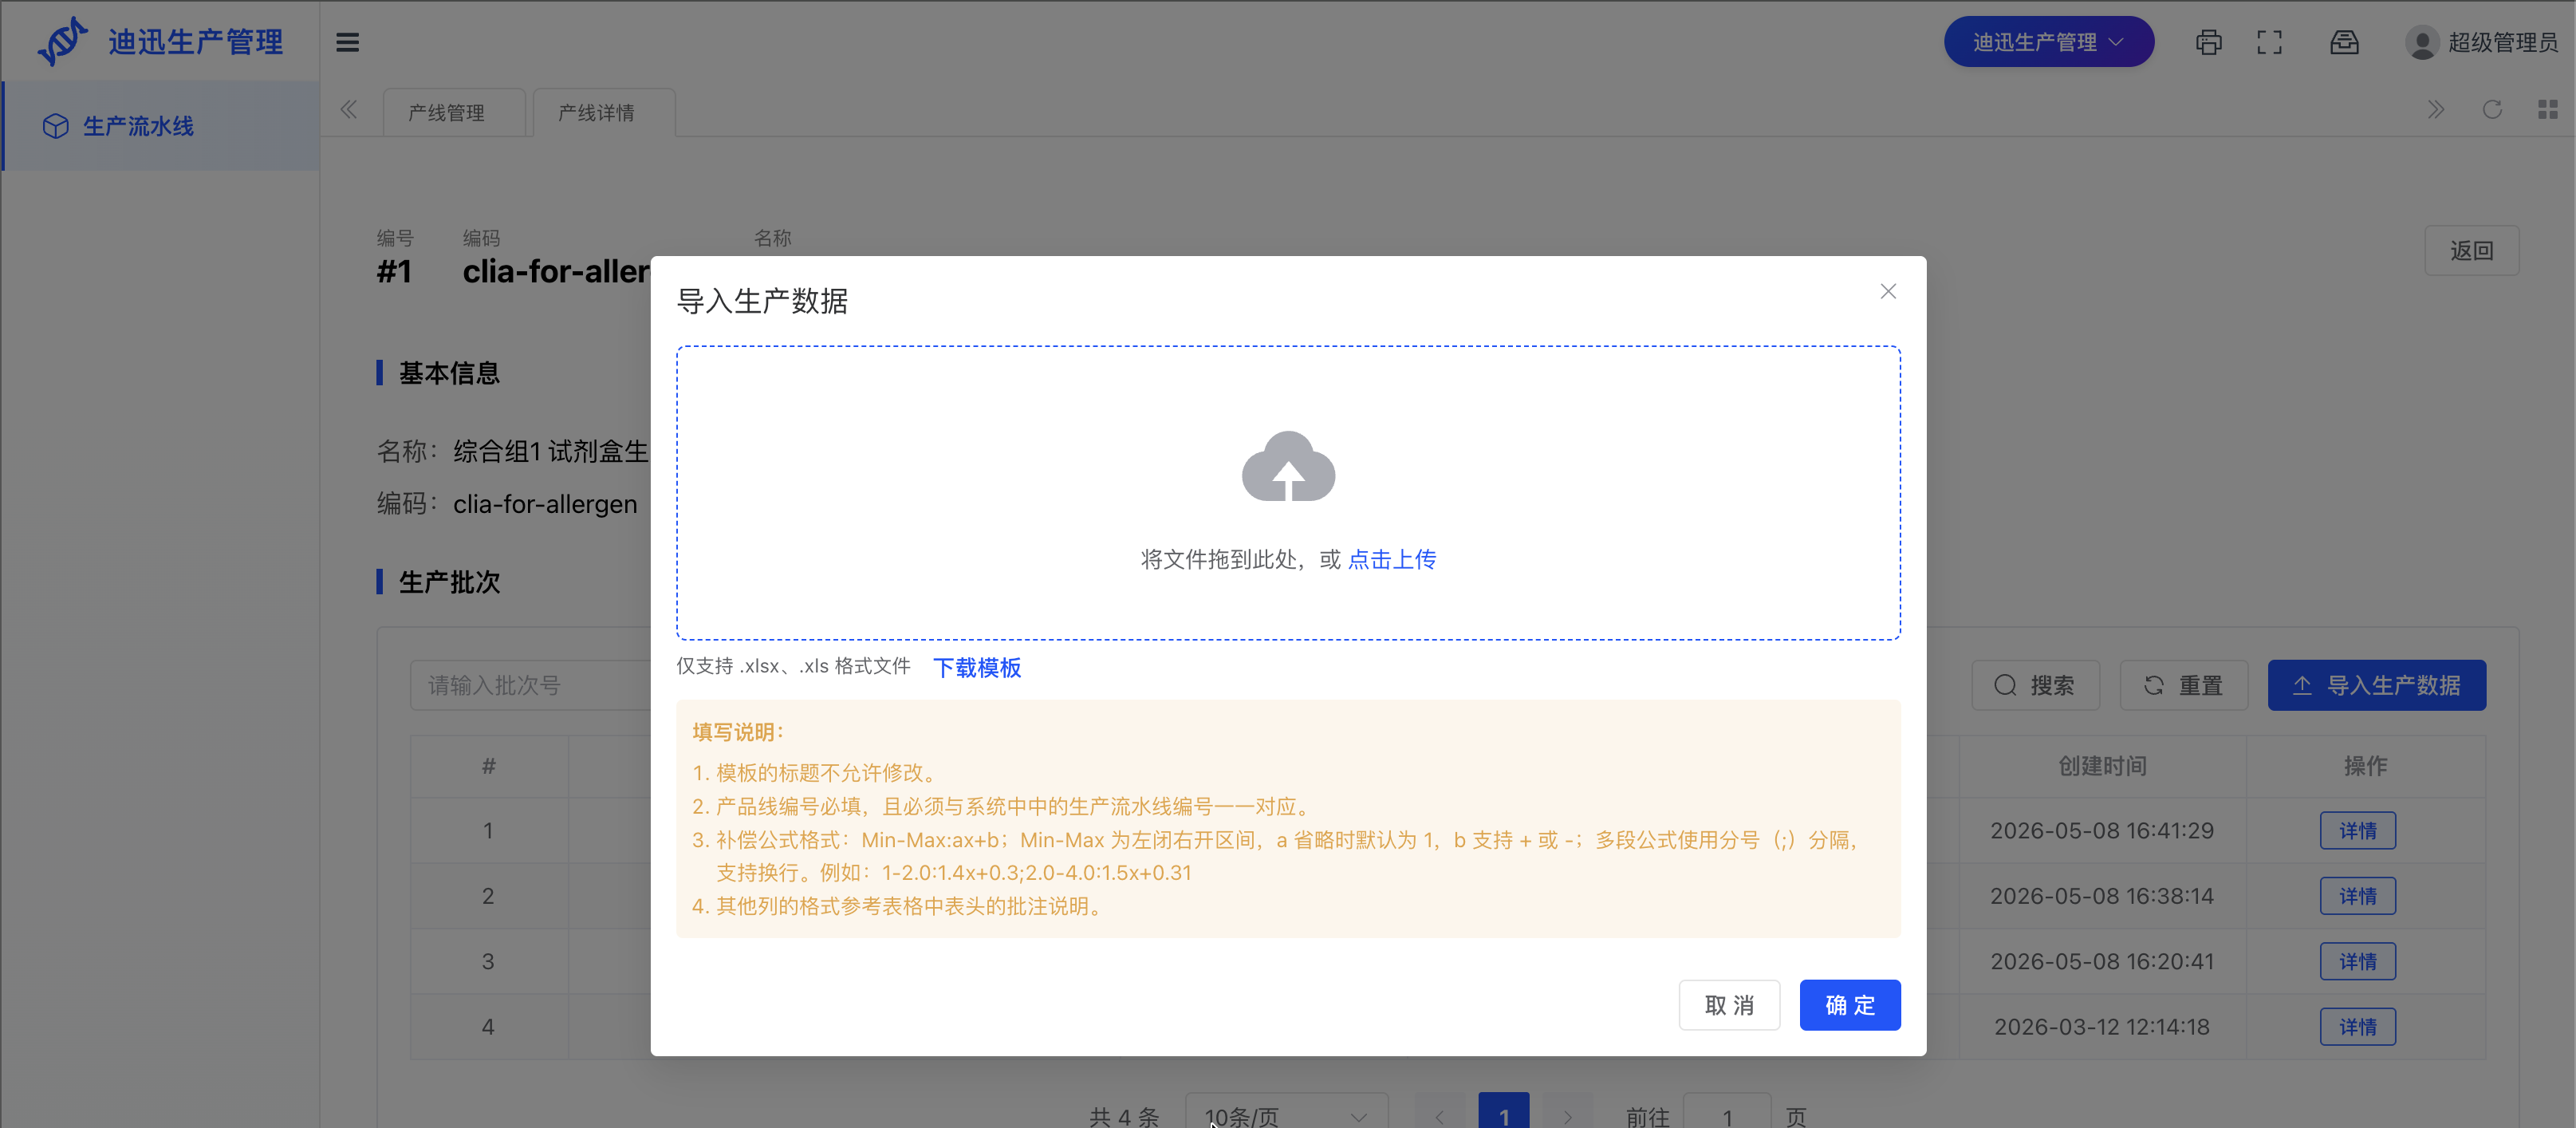Focus the 请输入批次号 search field
The height and width of the screenshot is (1128, 2576).
[531, 685]
